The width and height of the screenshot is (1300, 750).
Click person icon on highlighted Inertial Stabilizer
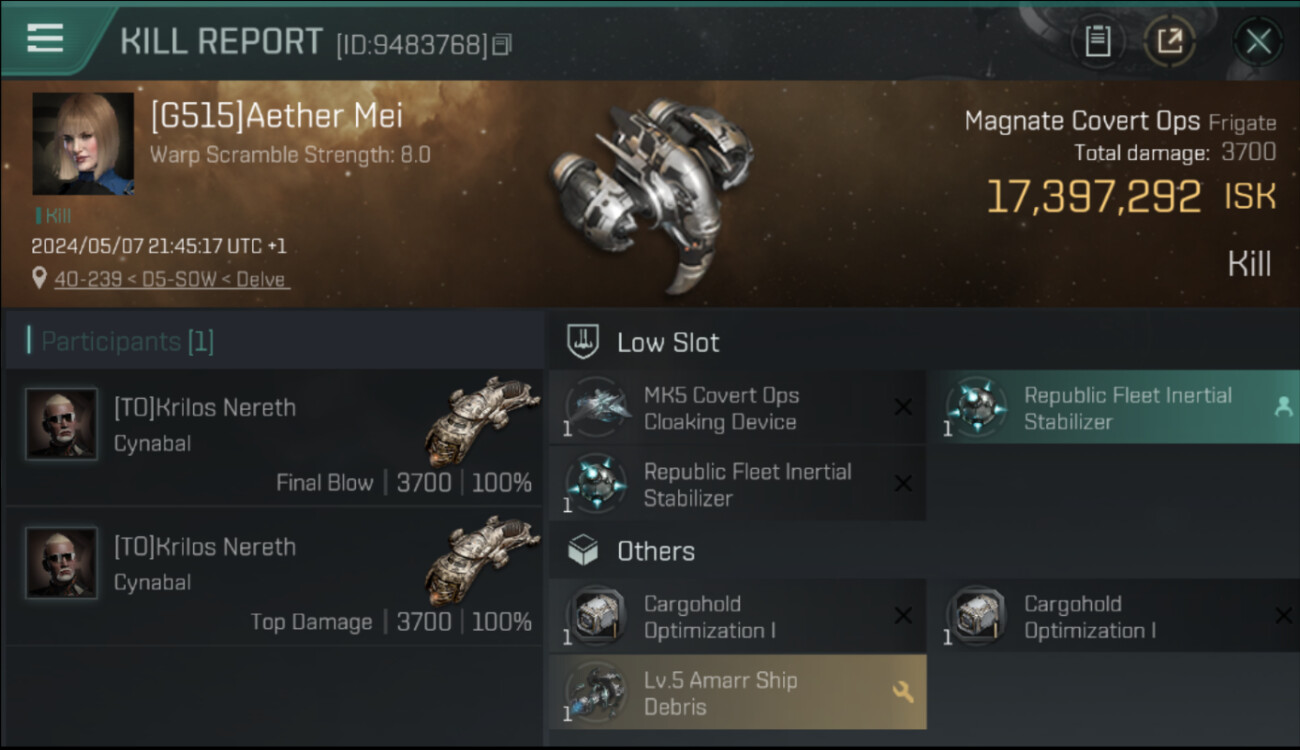[1283, 406]
